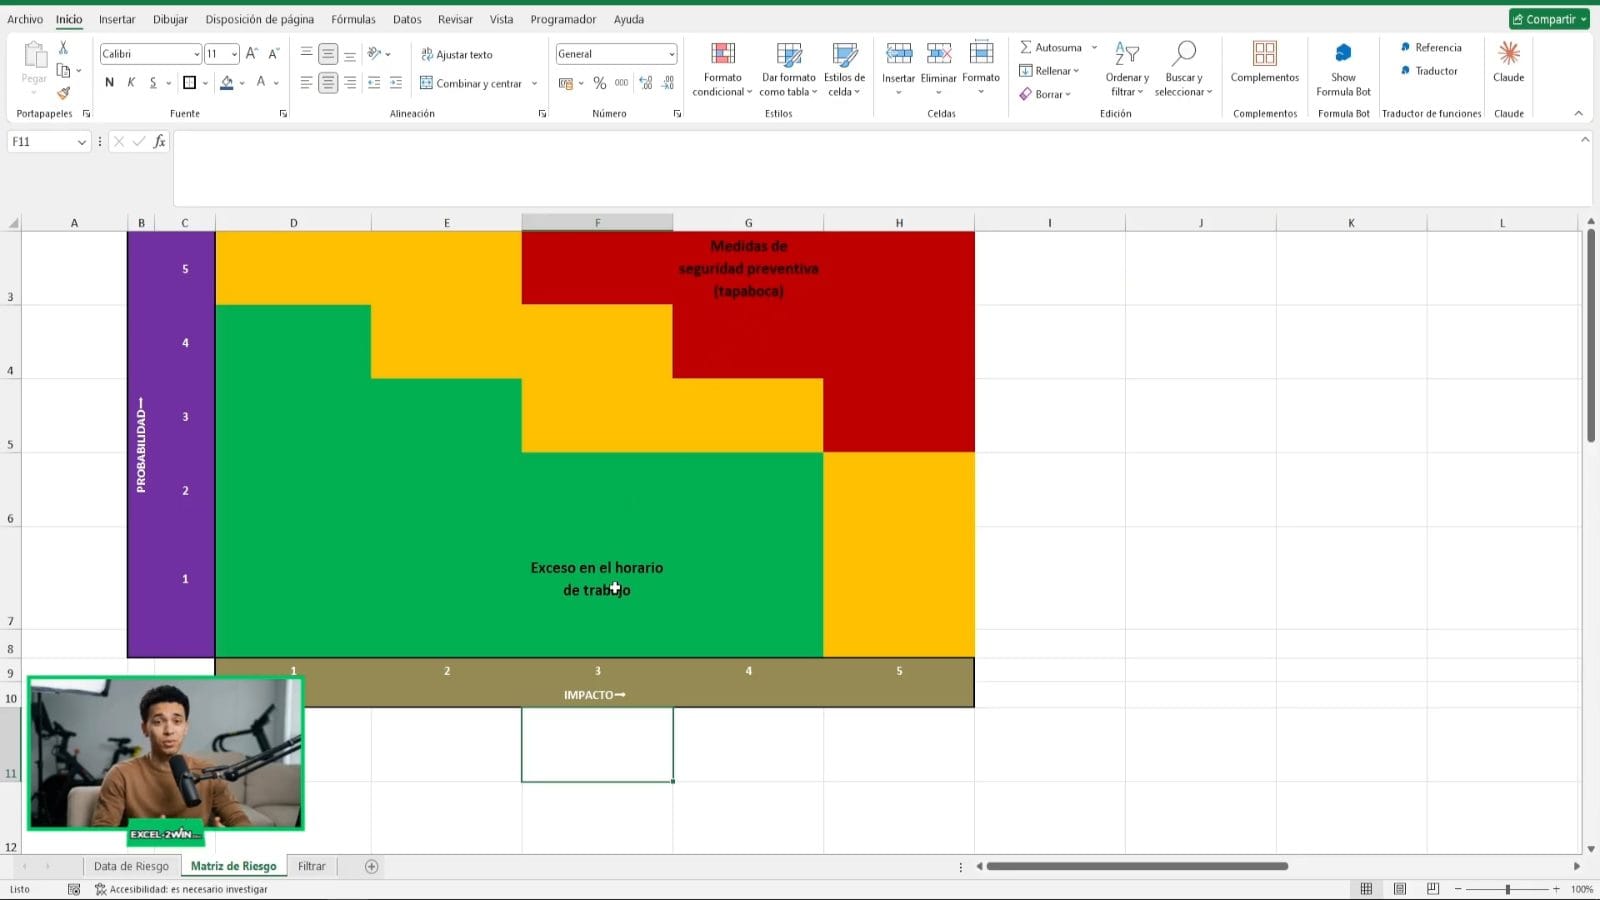
Task: Click the Referencia button
Action: pos(1431,47)
